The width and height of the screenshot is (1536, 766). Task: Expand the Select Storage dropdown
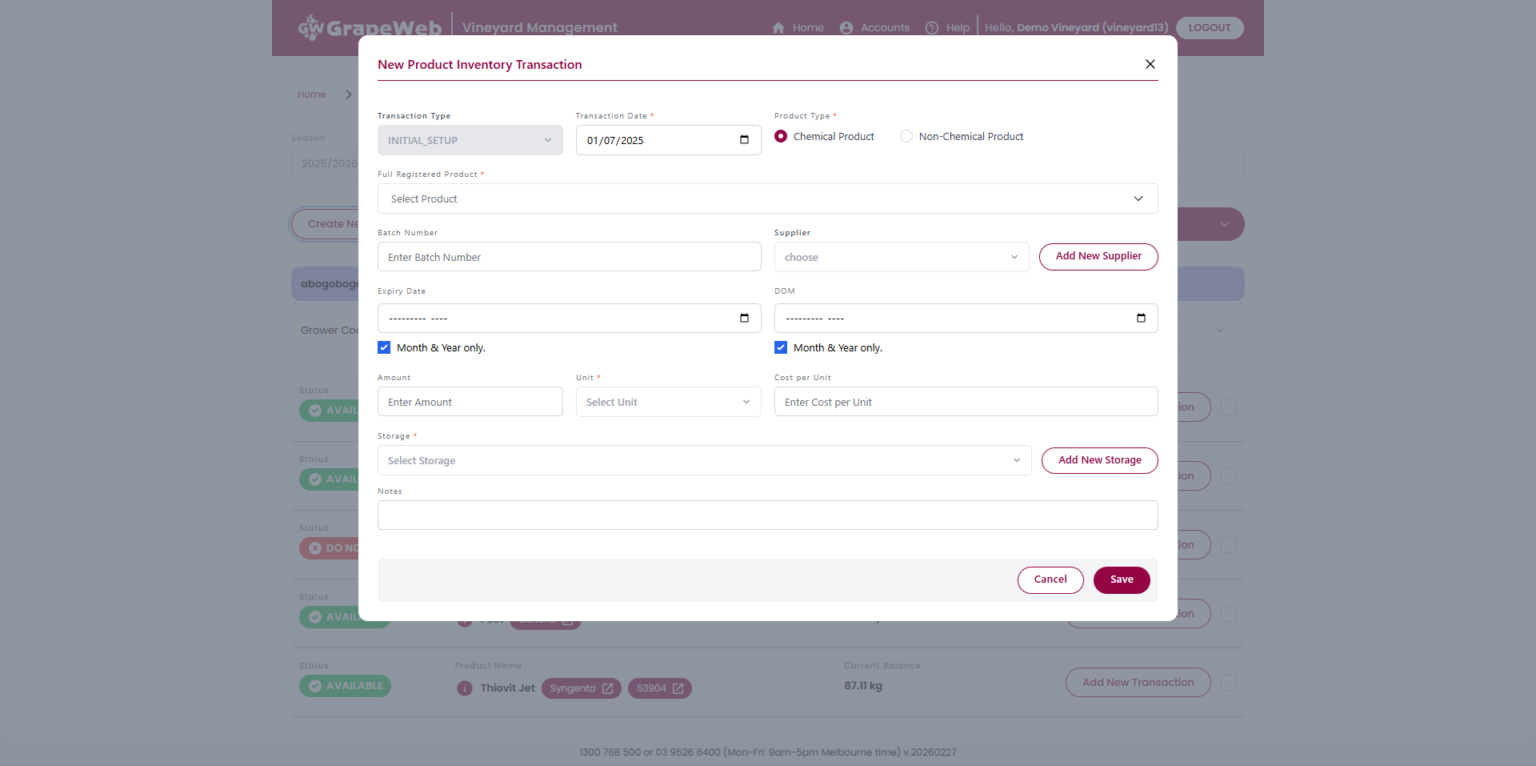(704, 461)
